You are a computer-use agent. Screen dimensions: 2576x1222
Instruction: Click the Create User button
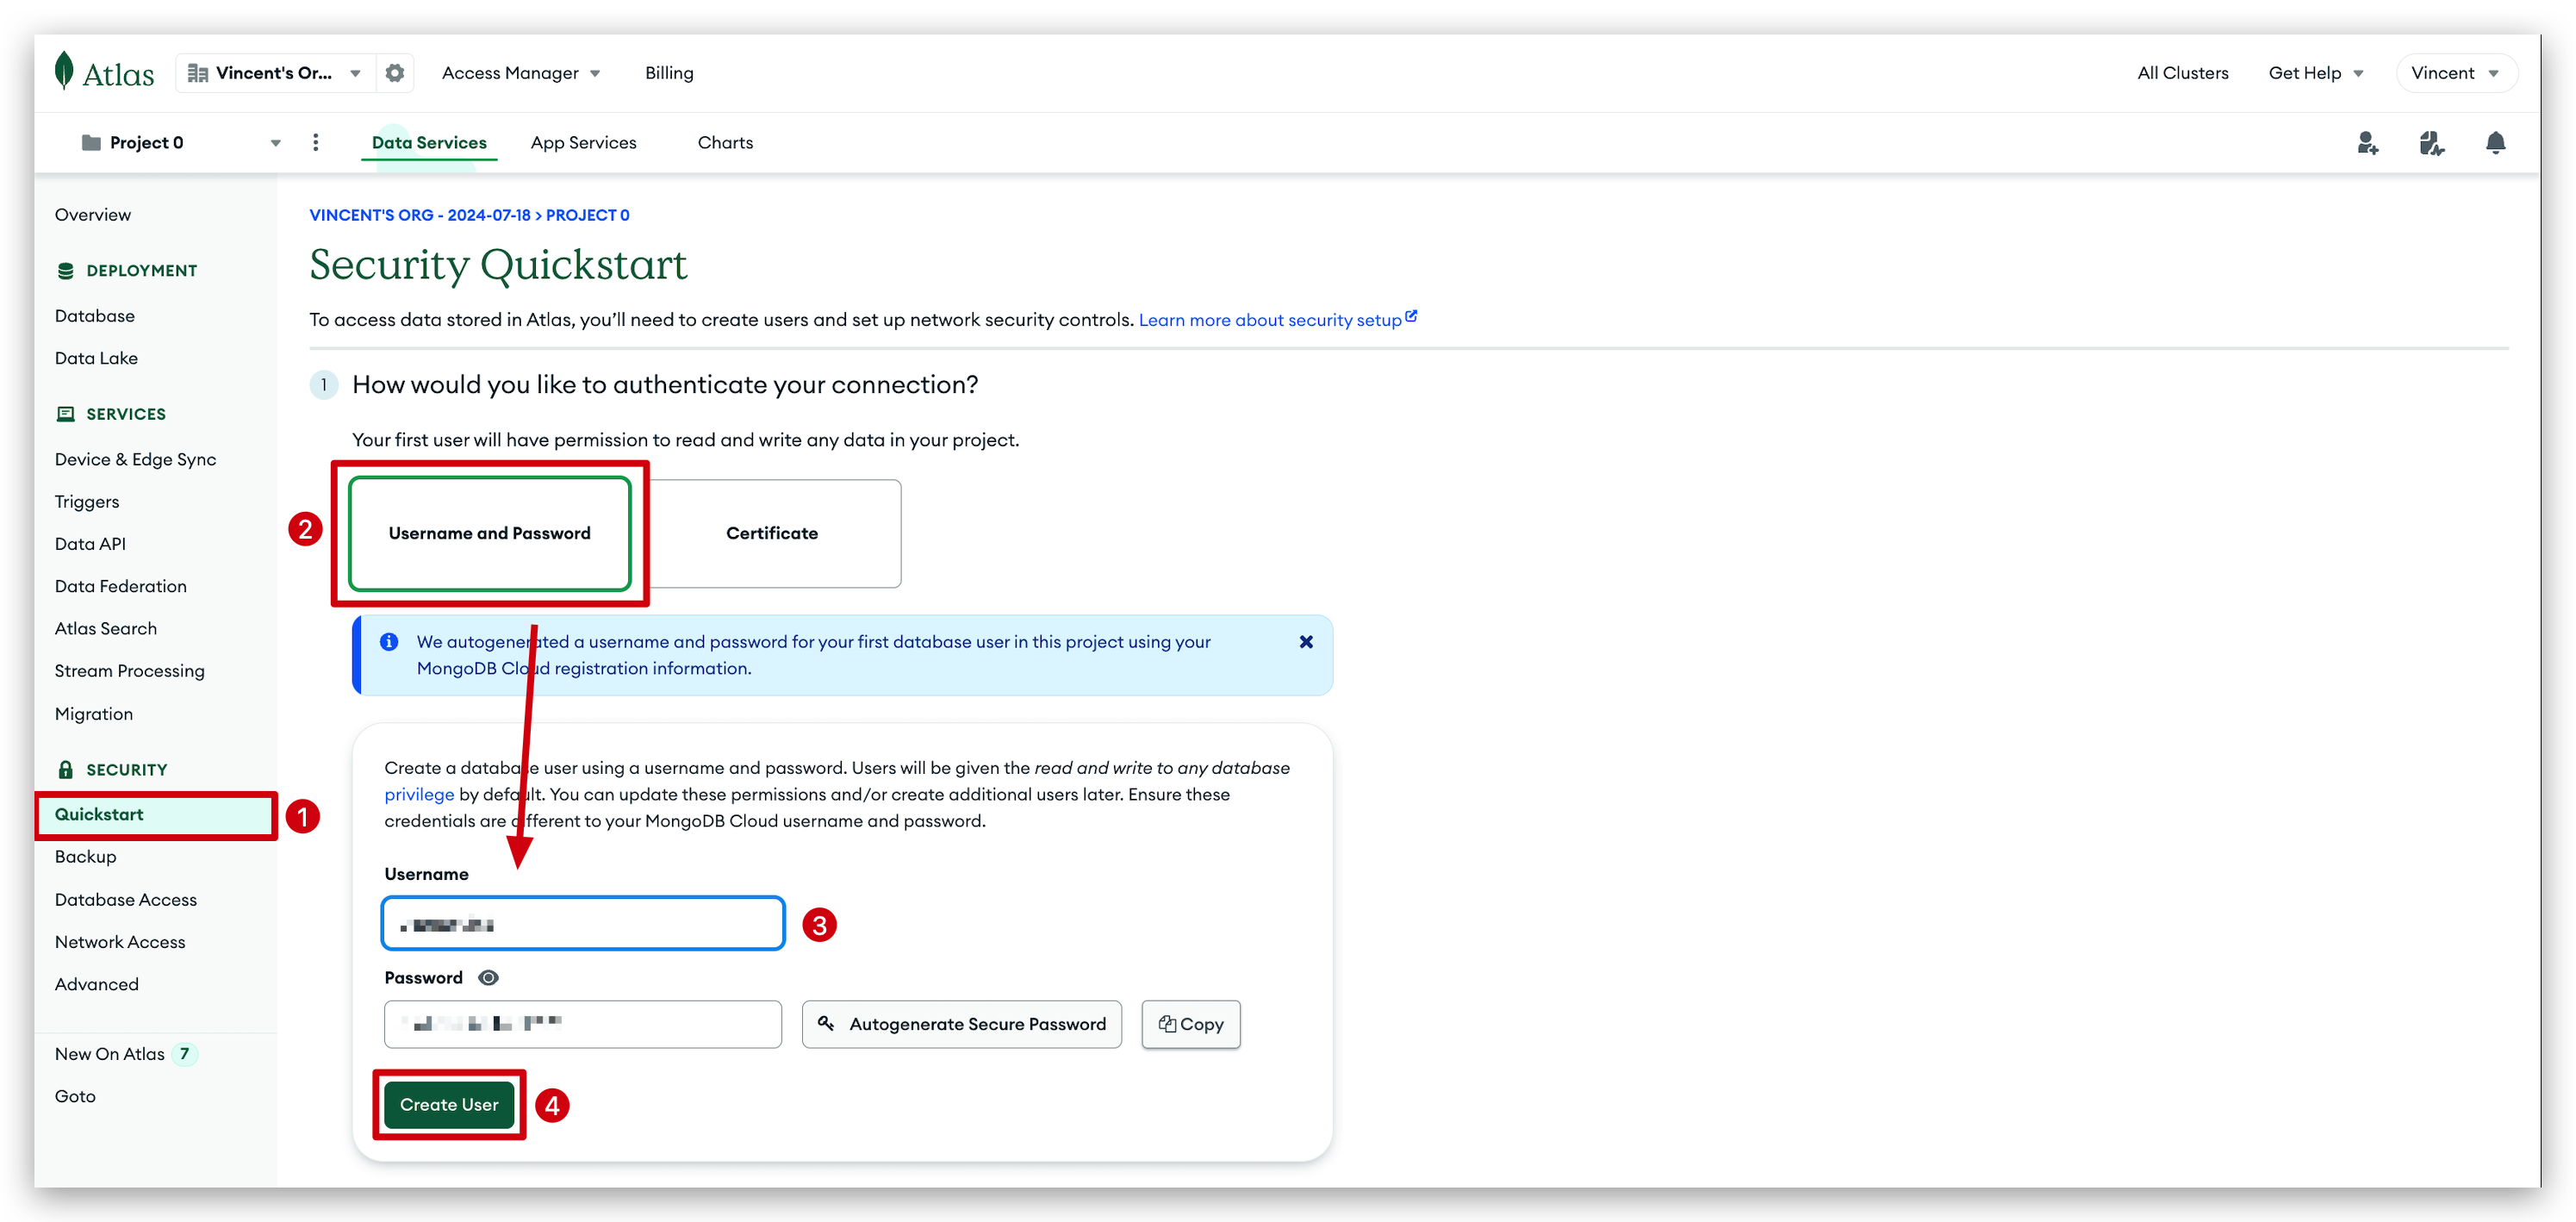(449, 1105)
